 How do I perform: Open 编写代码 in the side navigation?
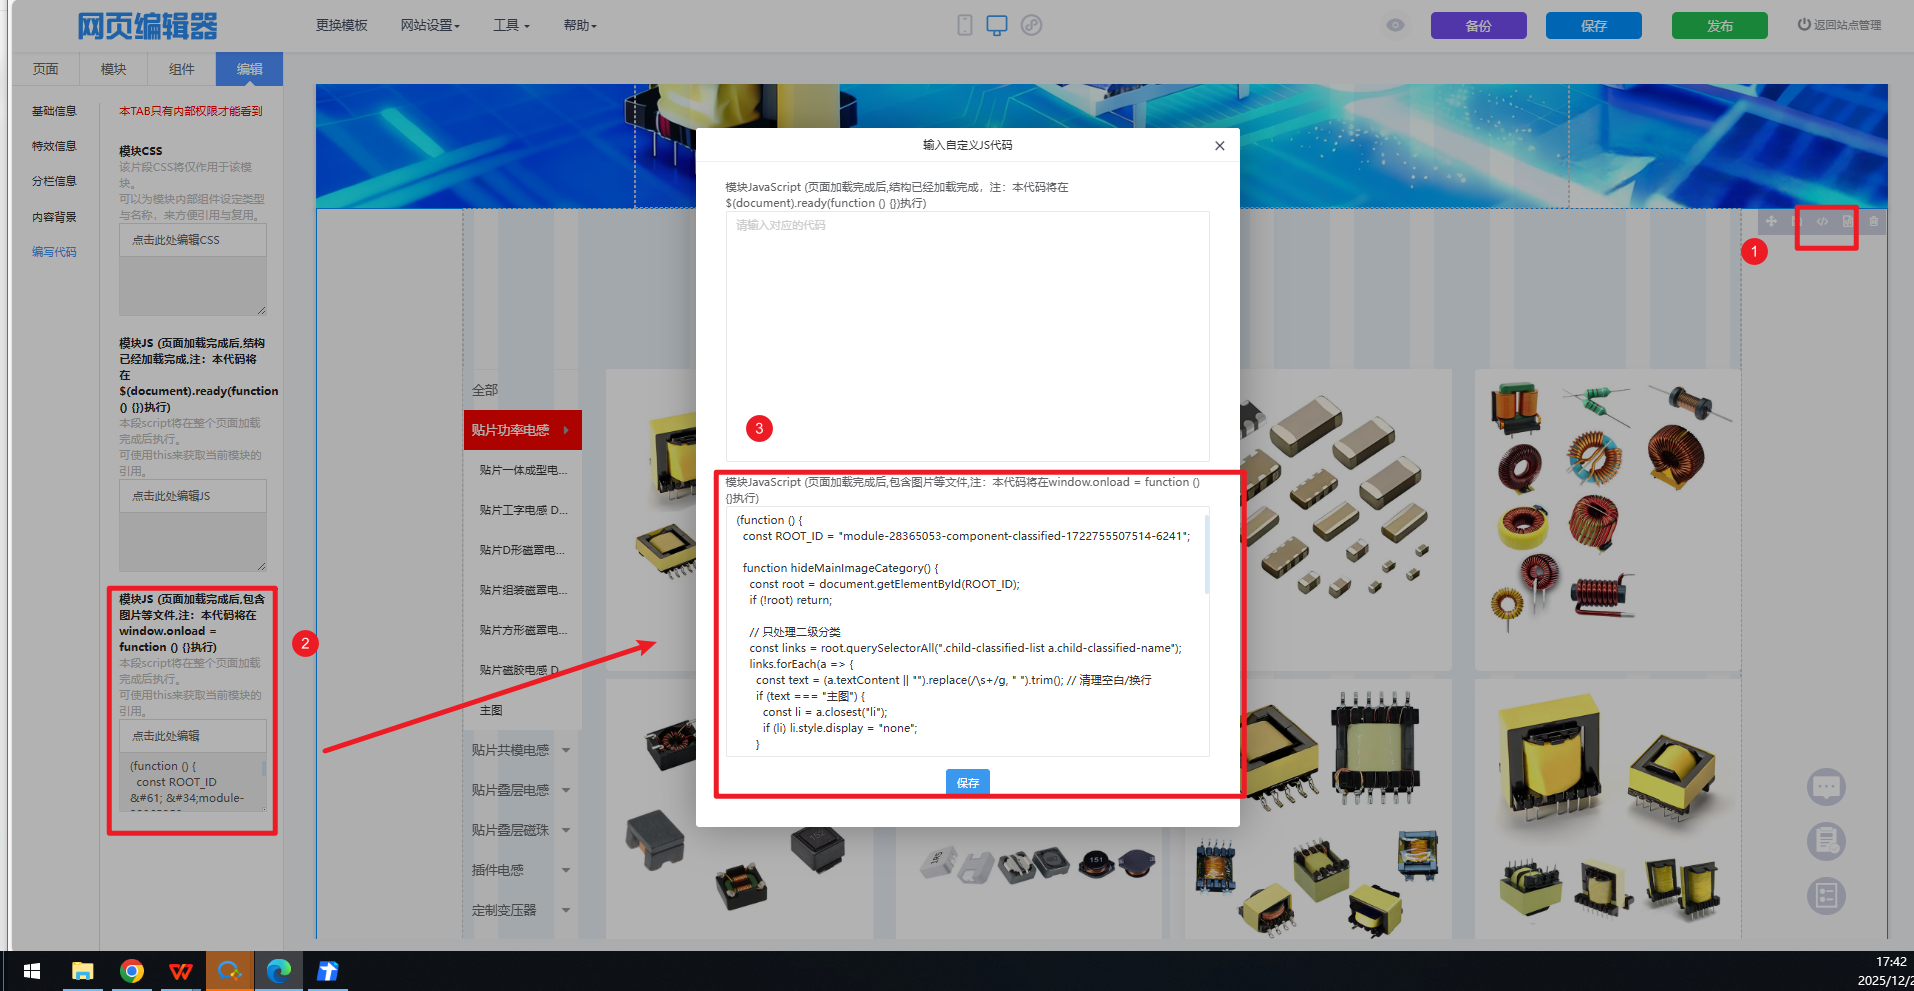(x=54, y=252)
